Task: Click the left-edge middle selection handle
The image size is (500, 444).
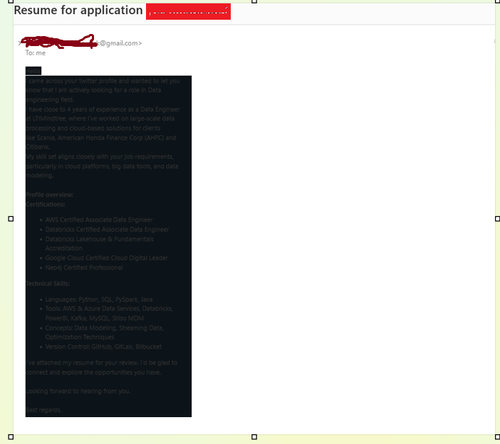Action: click(11, 219)
